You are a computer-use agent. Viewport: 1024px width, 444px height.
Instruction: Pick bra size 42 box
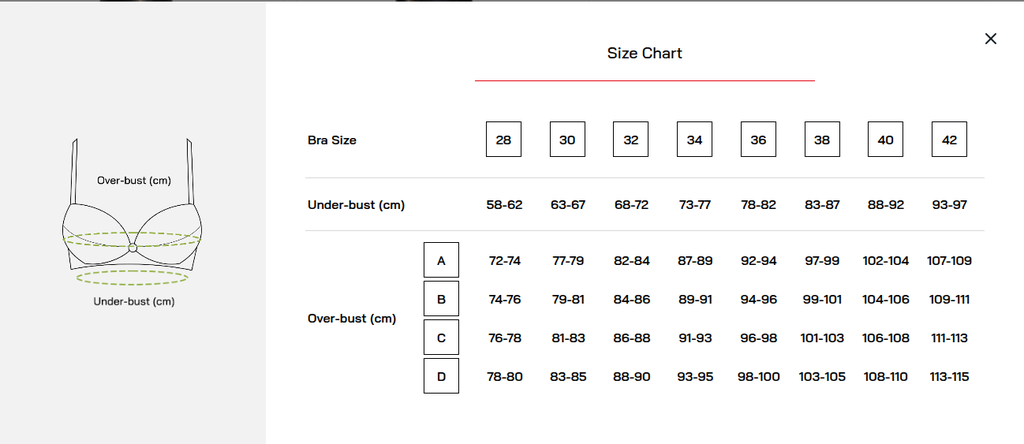tap(949, 139)
